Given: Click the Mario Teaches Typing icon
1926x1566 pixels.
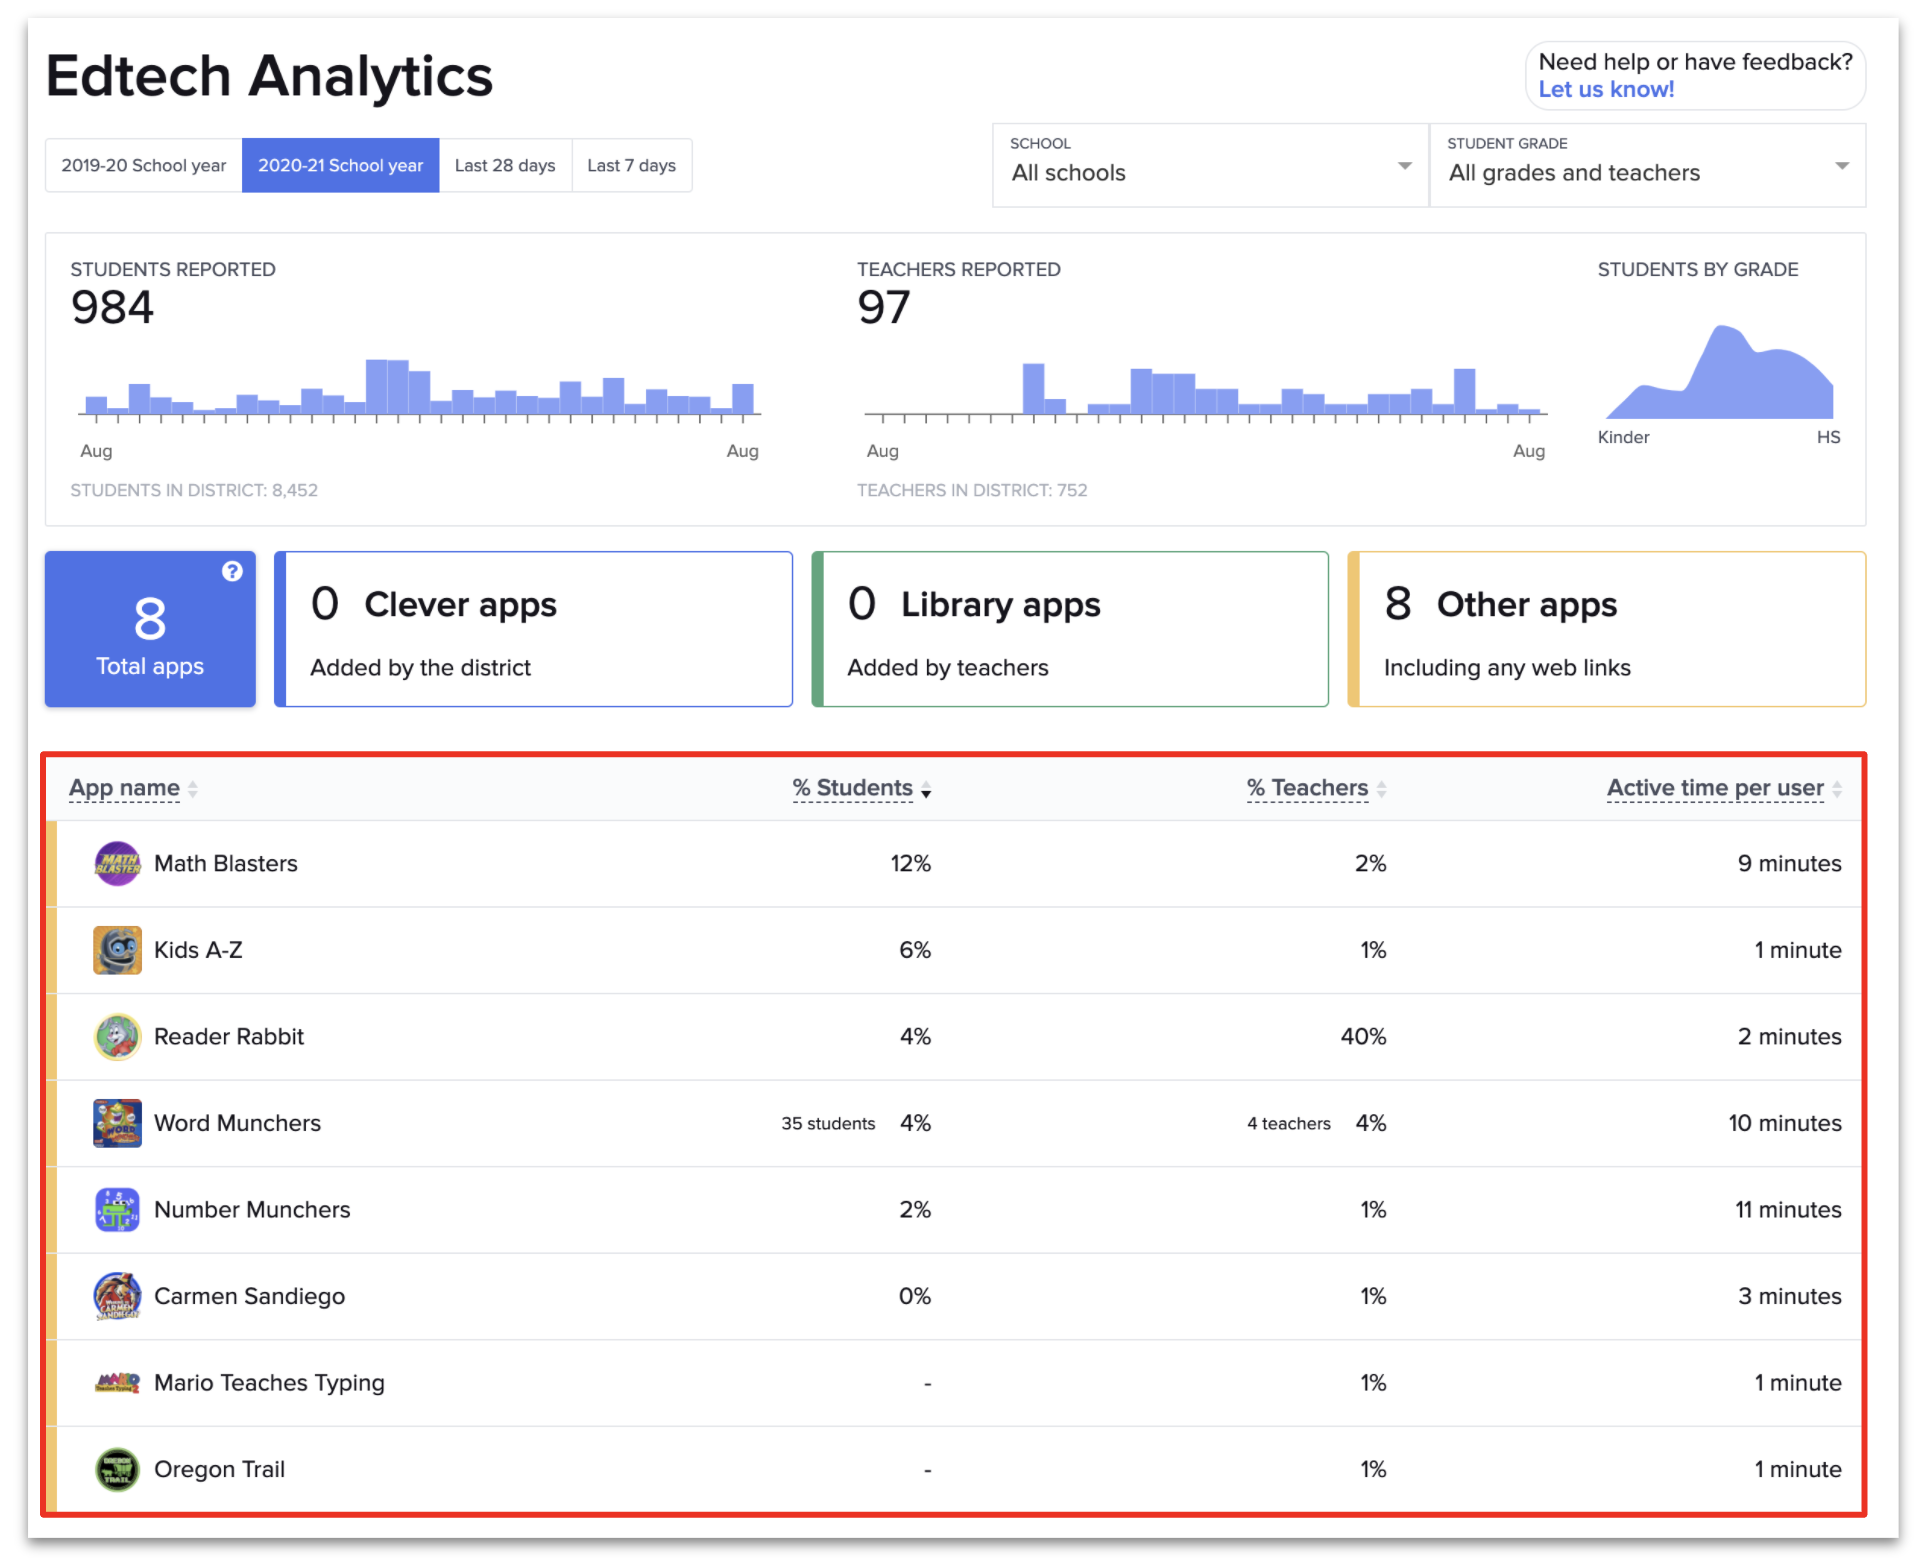Looking at the screenshot, I should [117, 1382].
